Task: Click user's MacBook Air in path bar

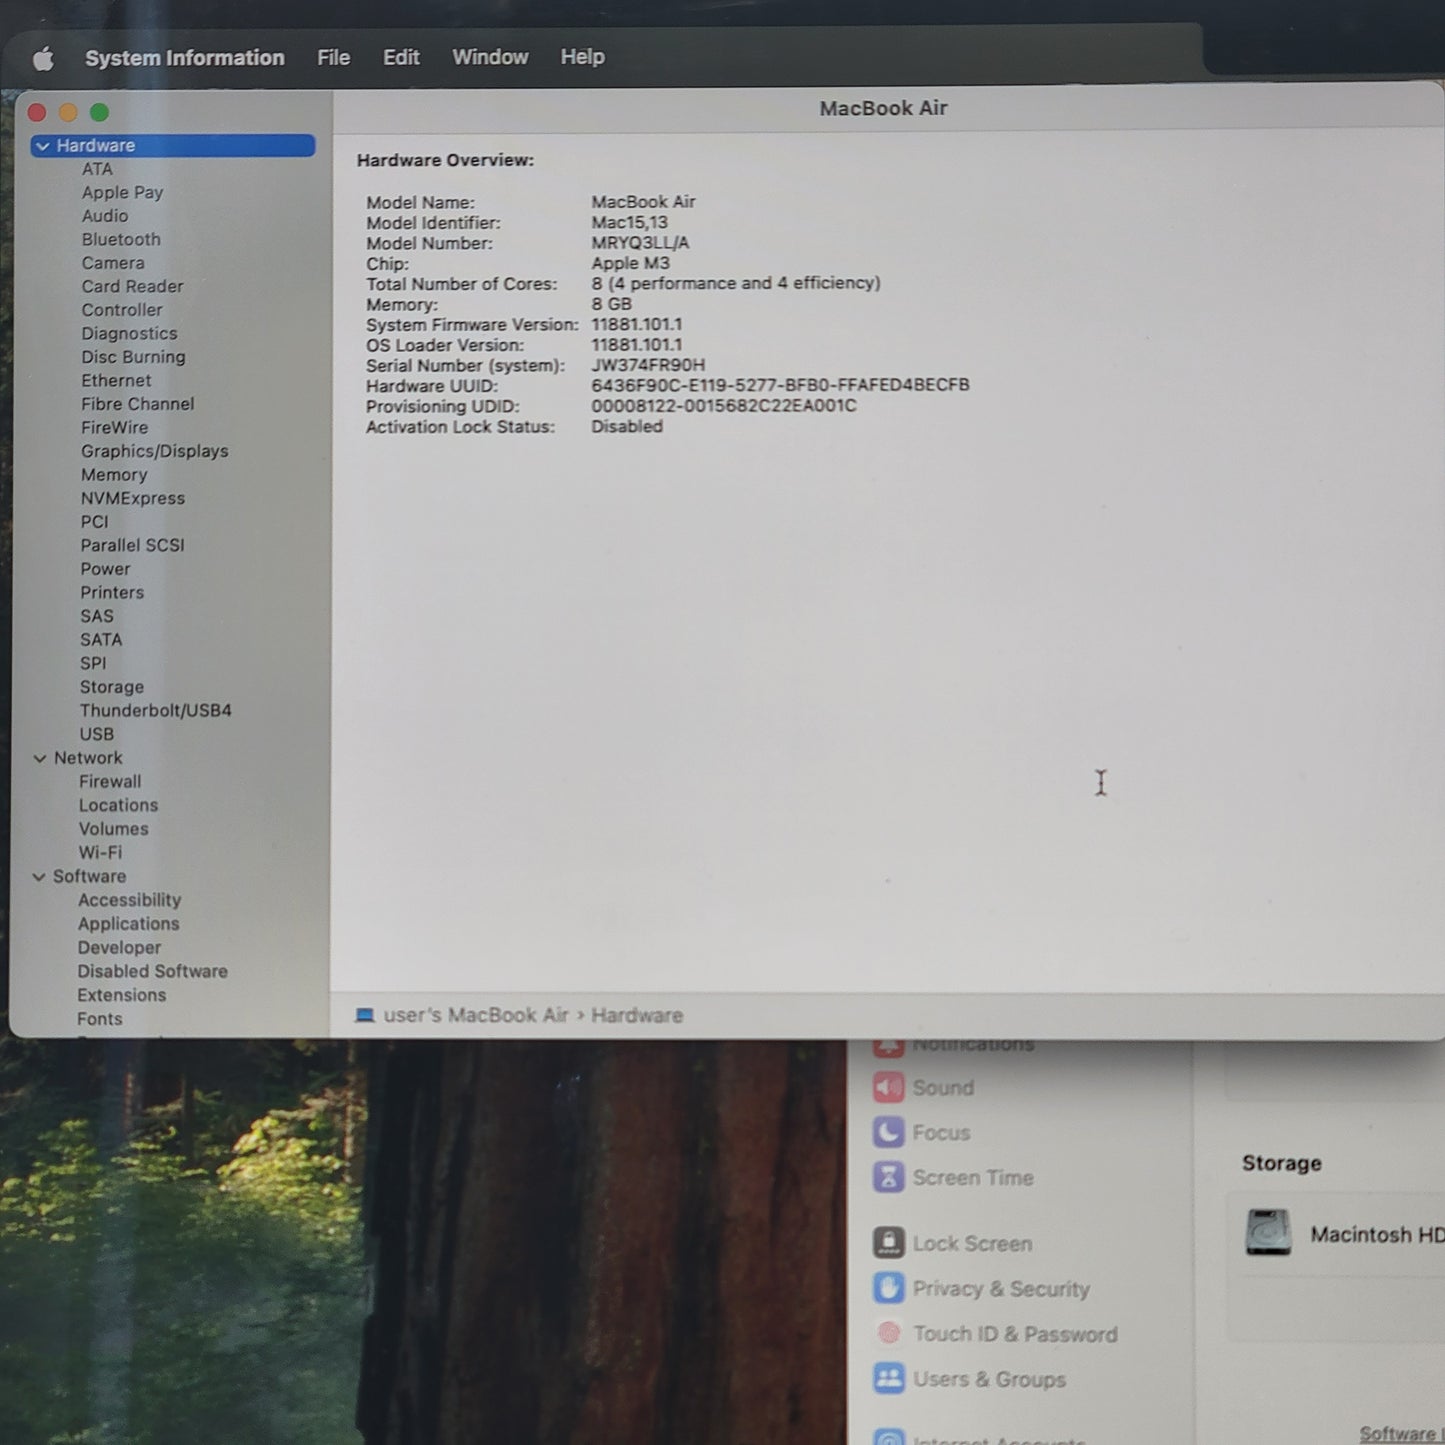Action: (x=476, y=1016)
